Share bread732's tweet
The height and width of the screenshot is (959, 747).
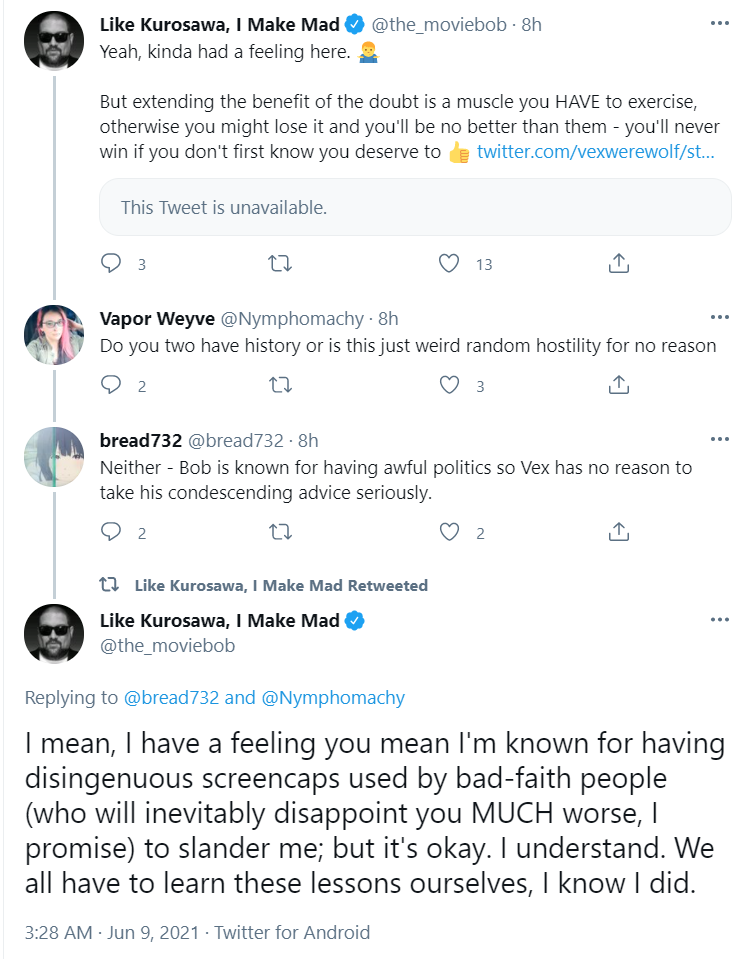point(619,532)
